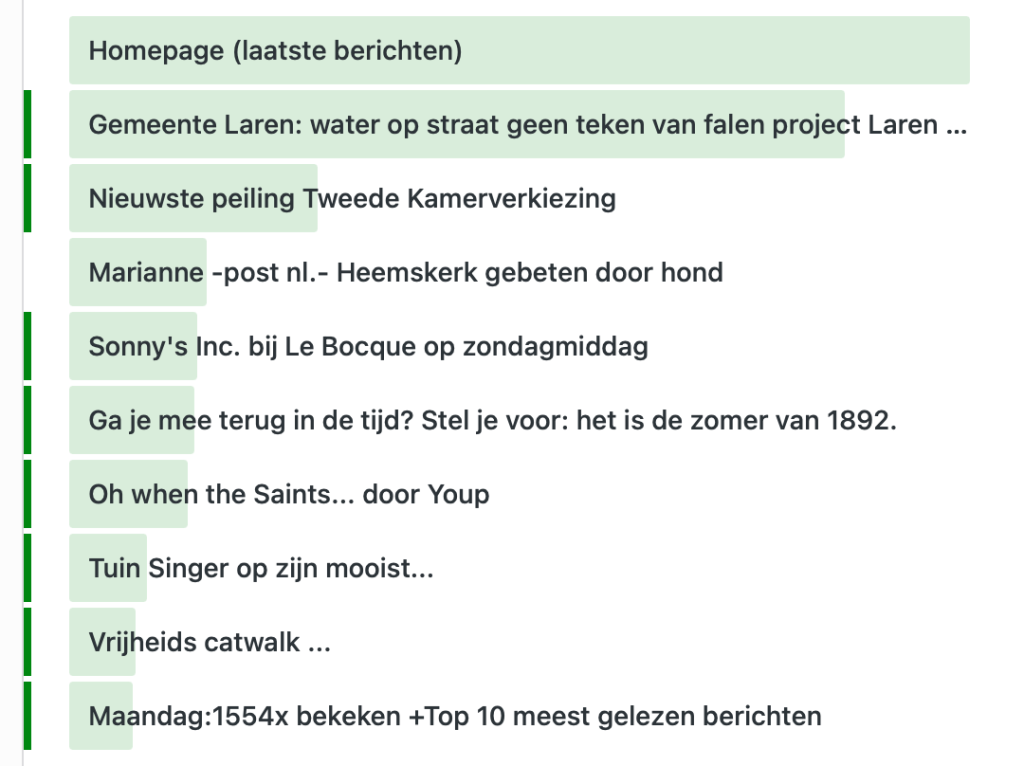
Task: Select green indicator left of Tuin Singer row
Action: (27, 568)
